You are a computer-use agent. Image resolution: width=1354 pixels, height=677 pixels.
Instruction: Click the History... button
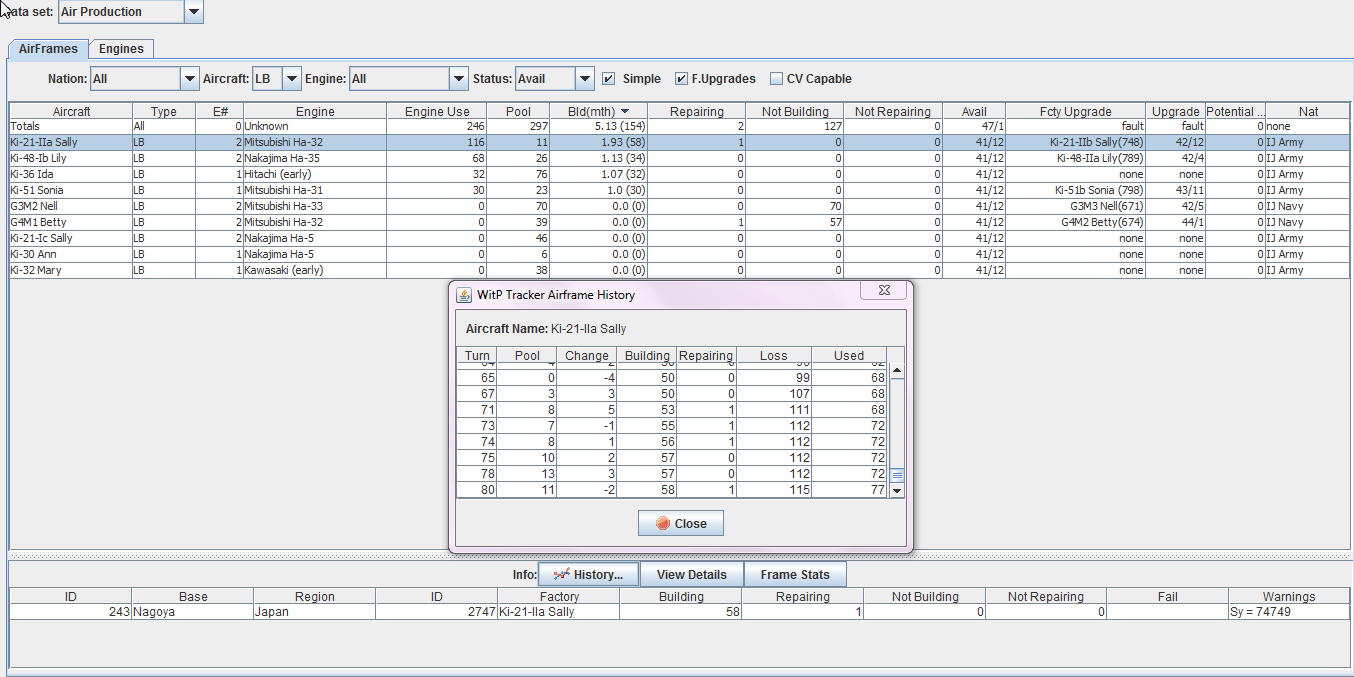pyautogui.click(x=588, y=575)
